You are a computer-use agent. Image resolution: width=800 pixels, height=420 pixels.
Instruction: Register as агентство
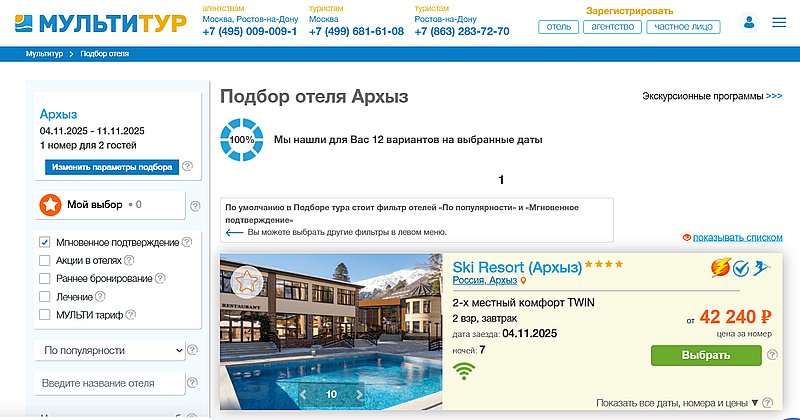[613, 27]
